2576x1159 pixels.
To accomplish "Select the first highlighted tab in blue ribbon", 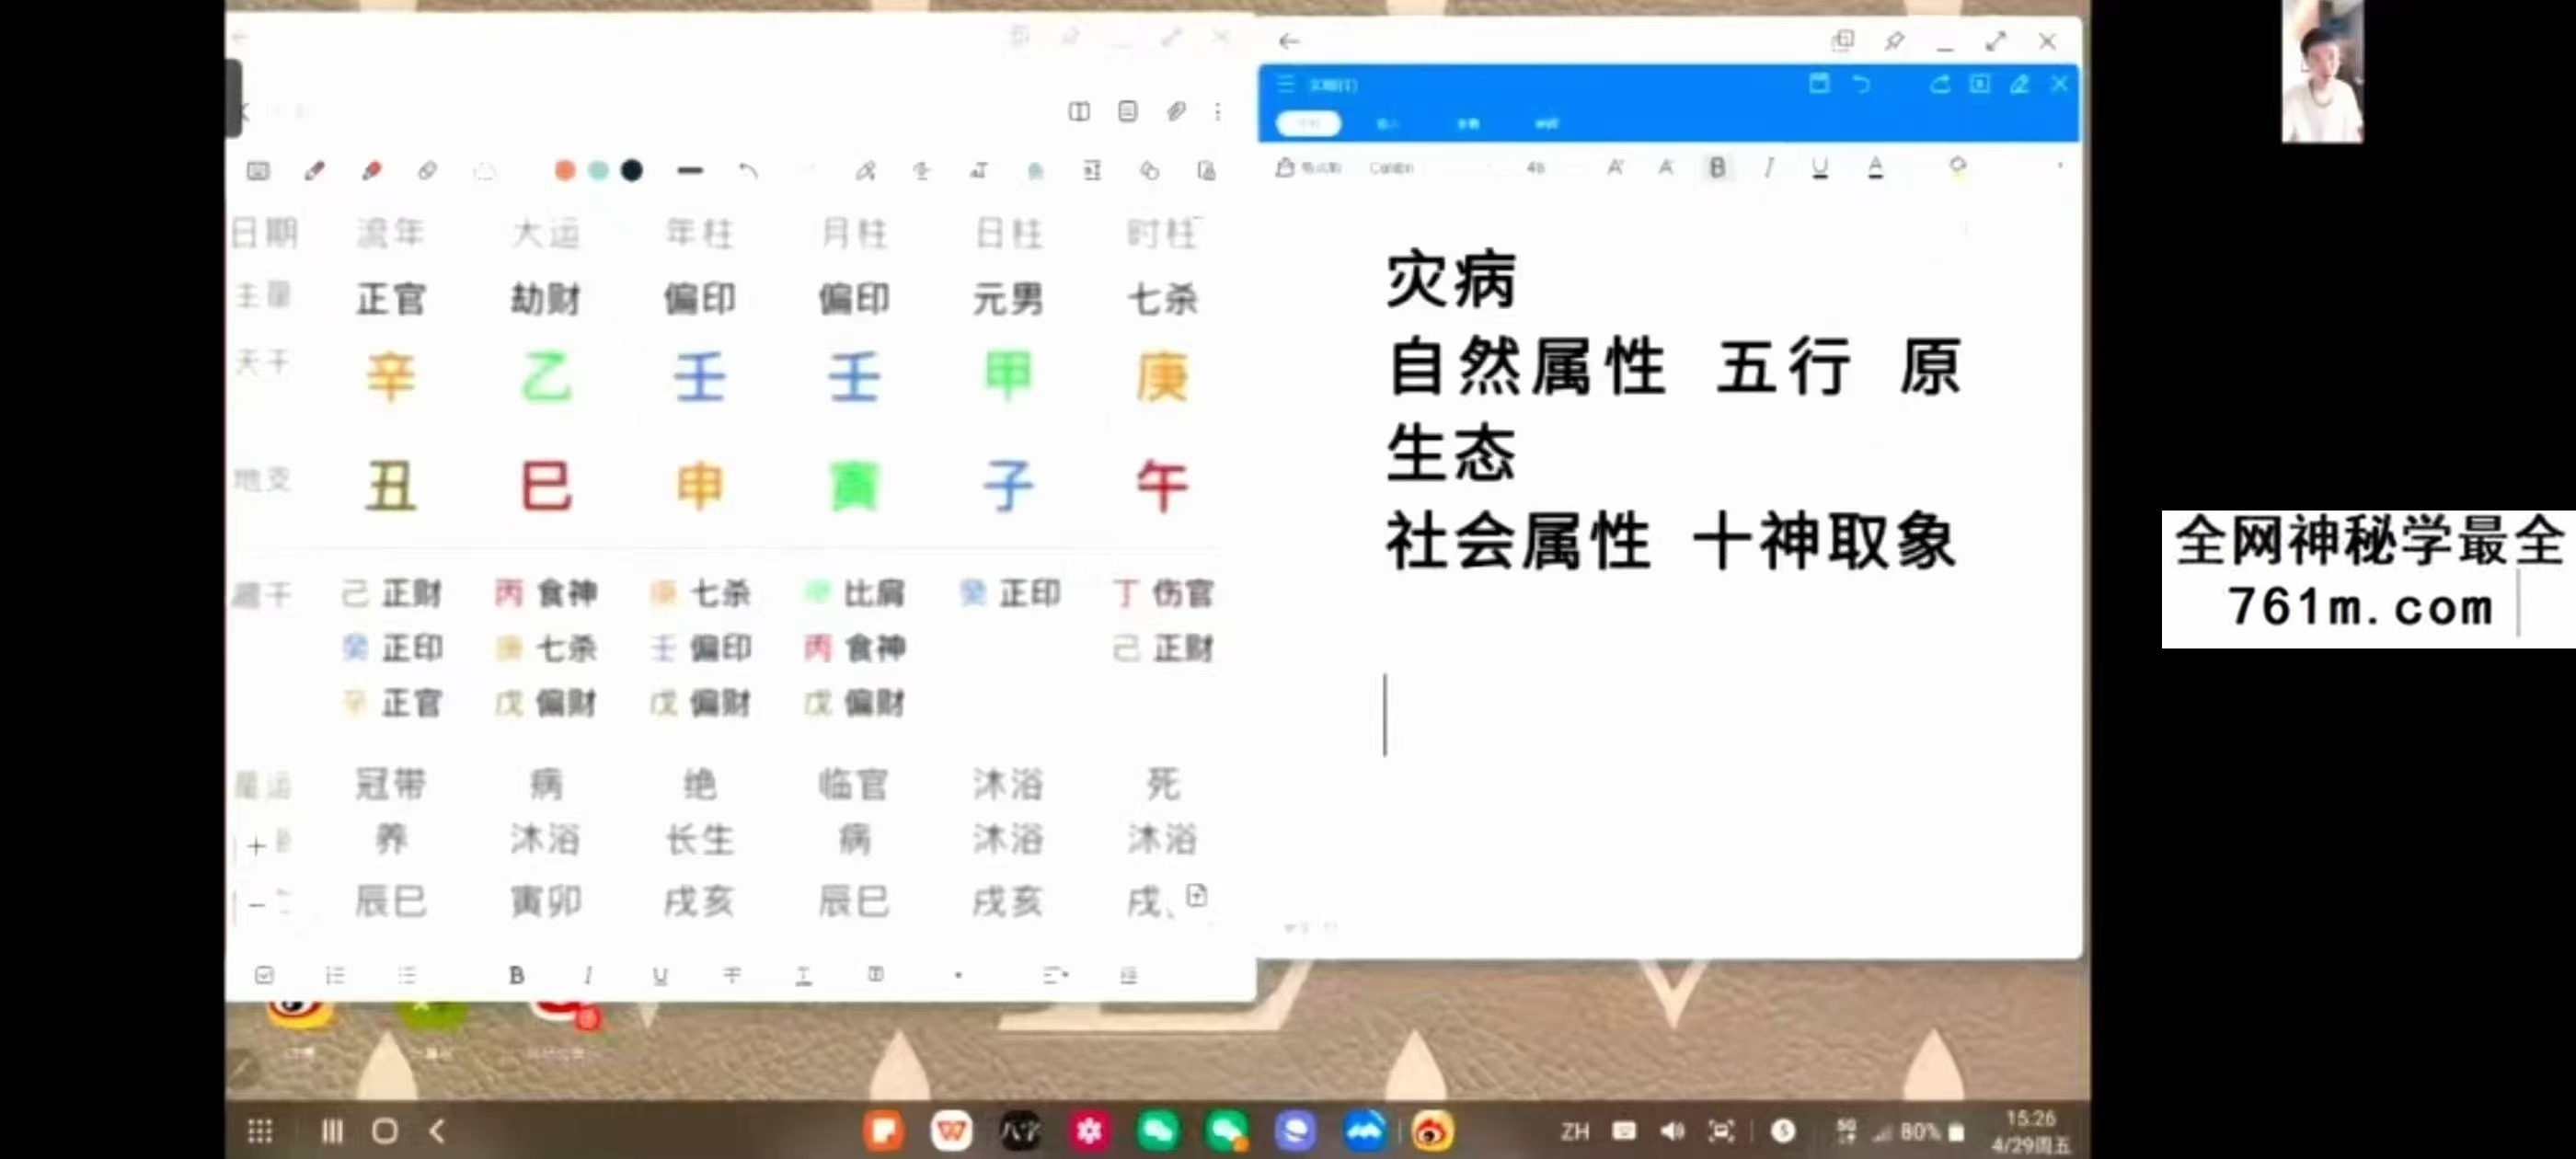I will pos(1308,123).
